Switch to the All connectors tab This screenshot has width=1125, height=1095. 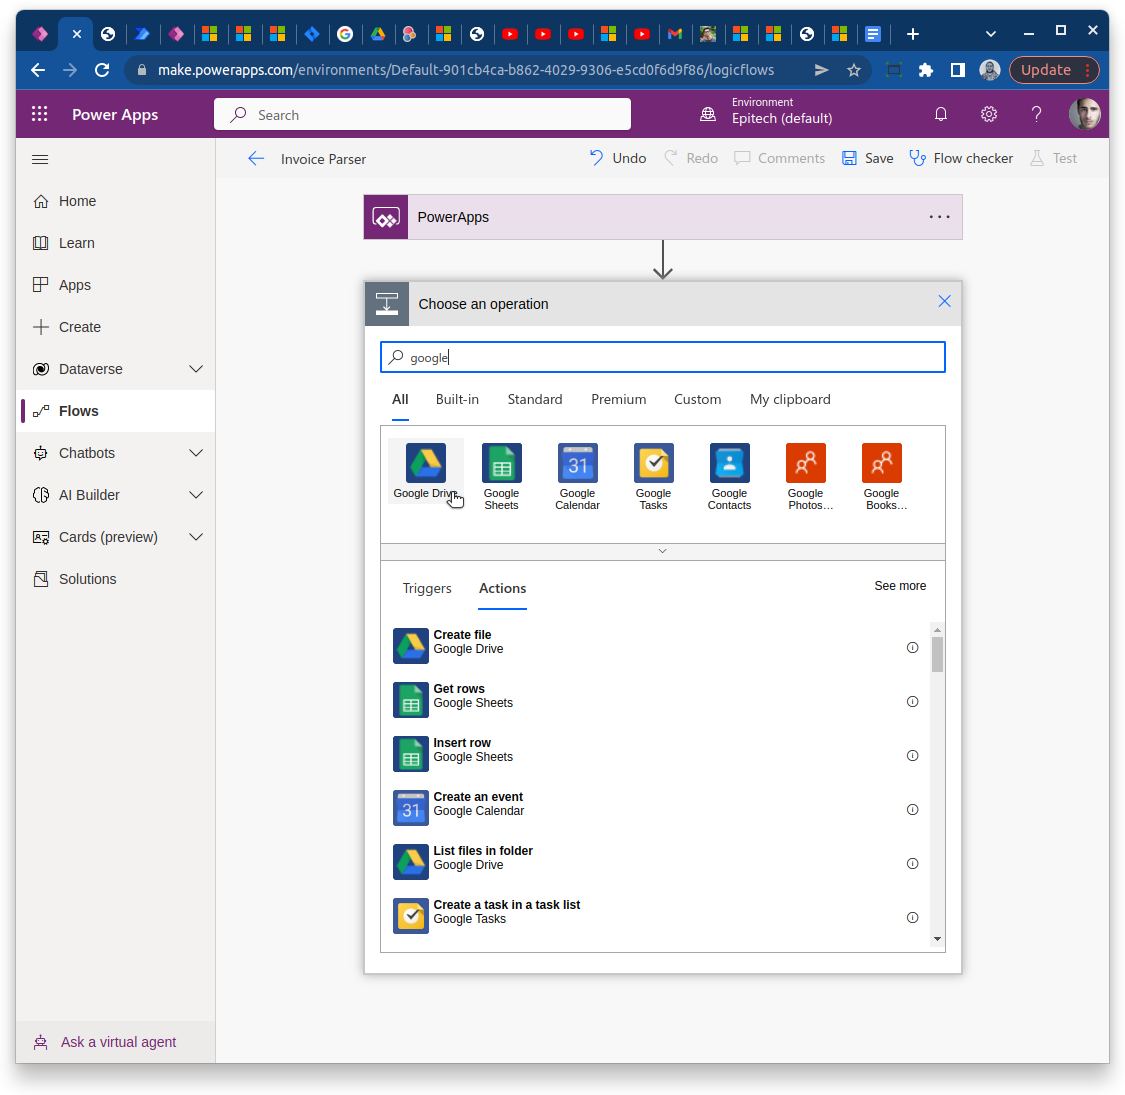tap(400, 400)
